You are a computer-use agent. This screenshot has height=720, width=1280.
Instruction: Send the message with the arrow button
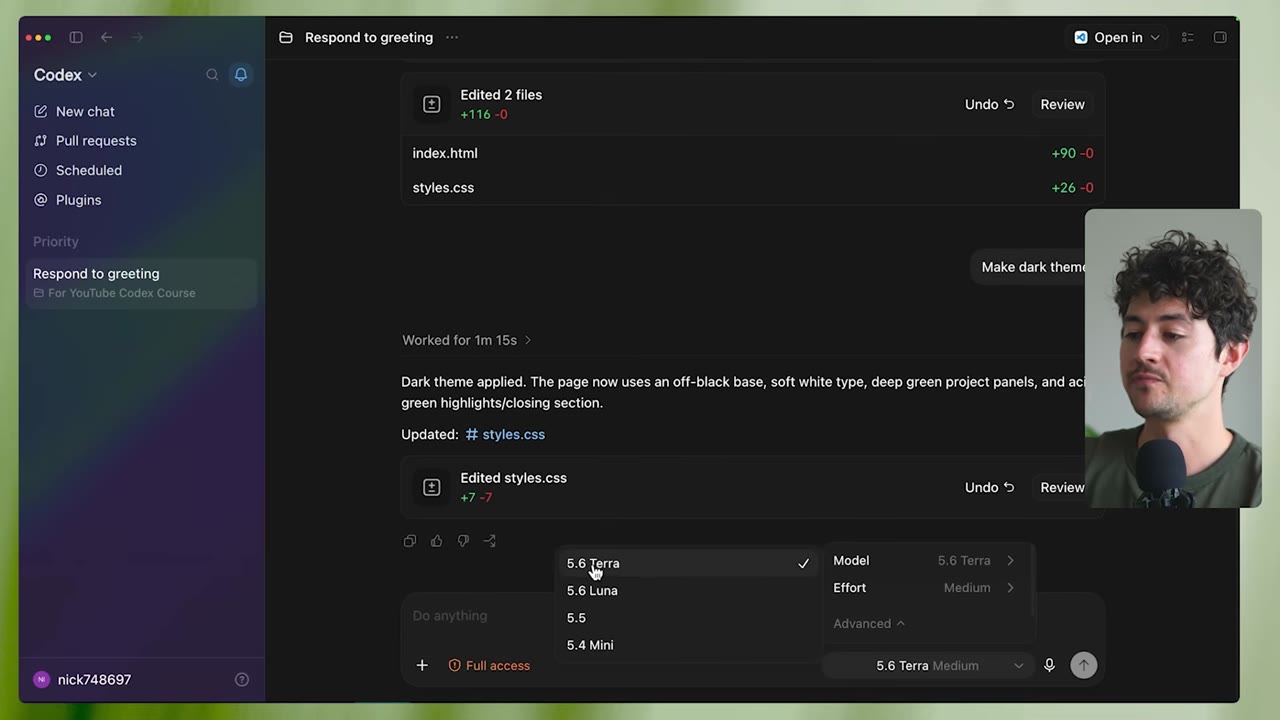point(1083,666)
